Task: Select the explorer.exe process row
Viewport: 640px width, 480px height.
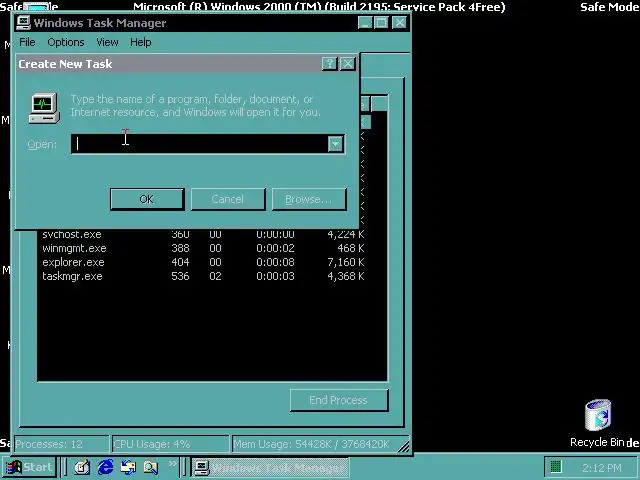Action: [203, 262]
